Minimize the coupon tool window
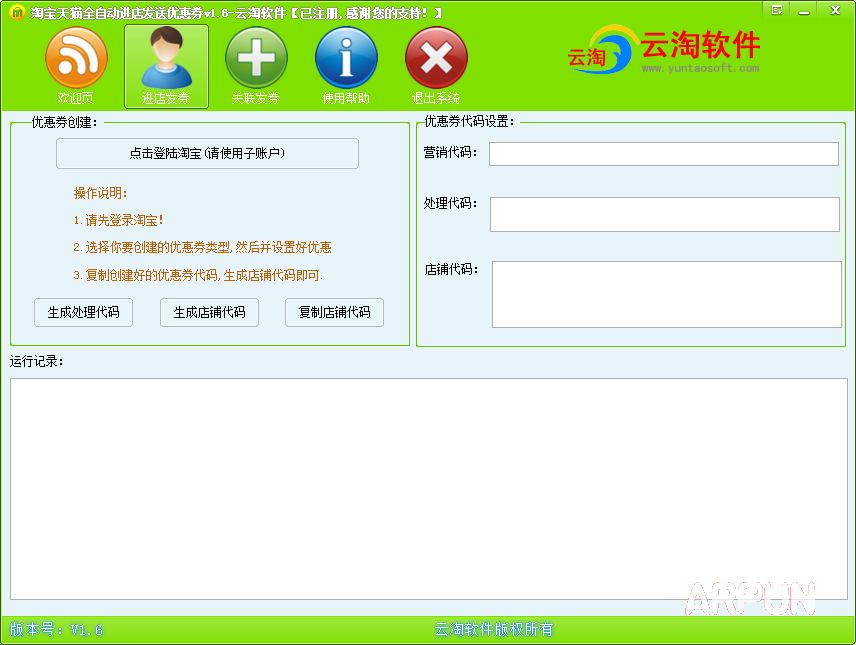Image resolution: width=856 pixels, height=645 pixels. click(802, 9)
